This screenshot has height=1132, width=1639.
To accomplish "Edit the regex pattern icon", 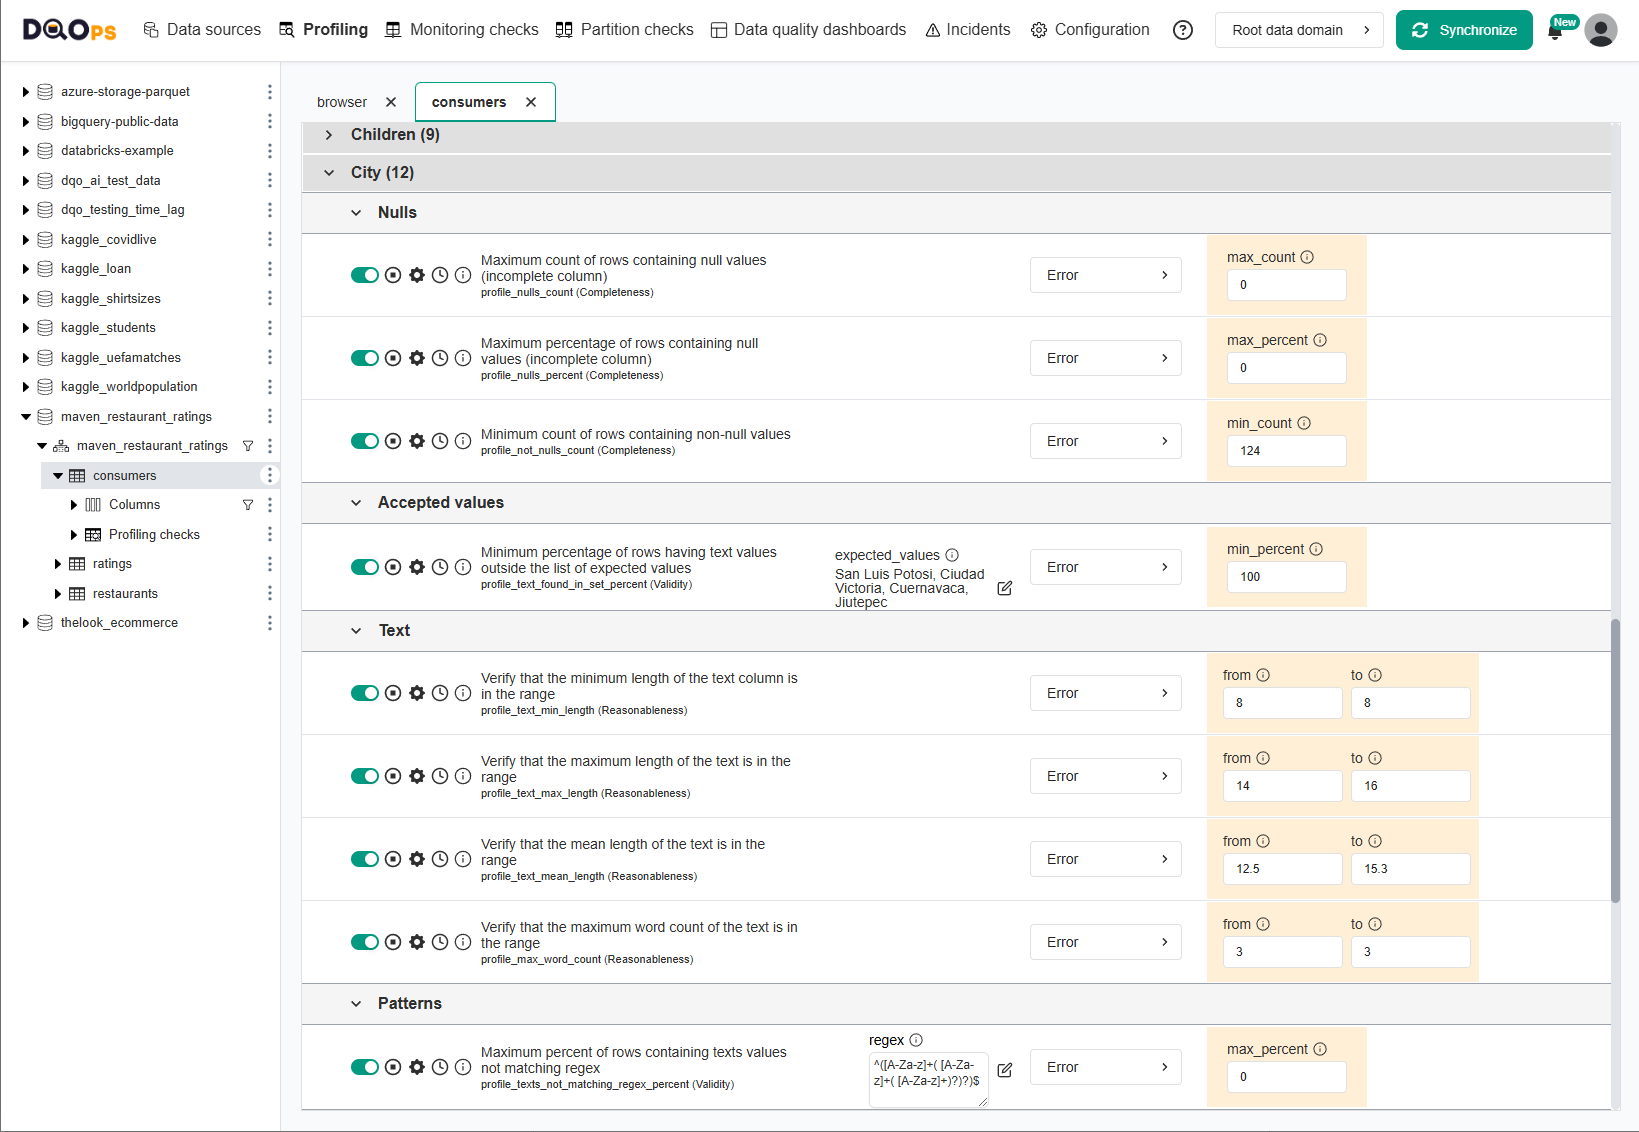I will click(x=1005, y=1070).
